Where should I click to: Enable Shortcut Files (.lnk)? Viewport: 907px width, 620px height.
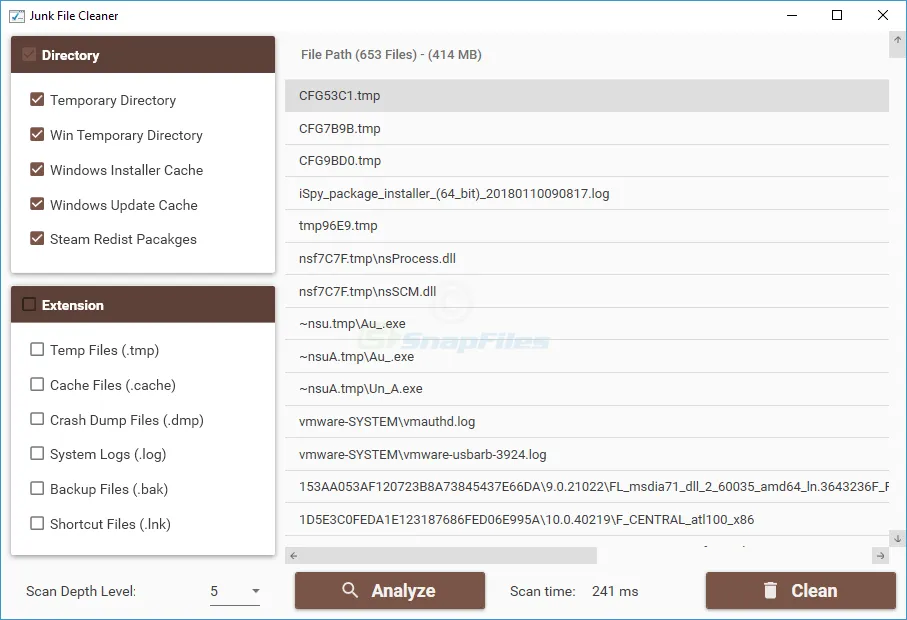coord(37,523)
